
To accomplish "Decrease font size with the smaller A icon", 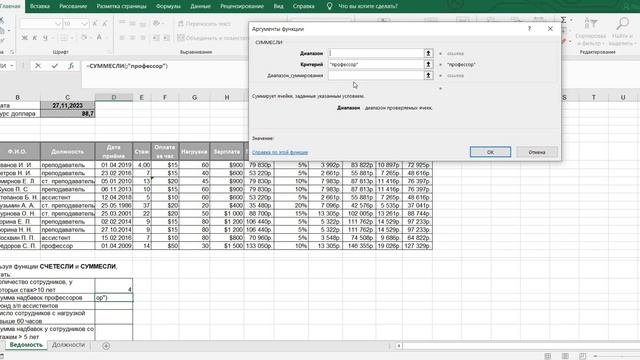I will [105, 24].
